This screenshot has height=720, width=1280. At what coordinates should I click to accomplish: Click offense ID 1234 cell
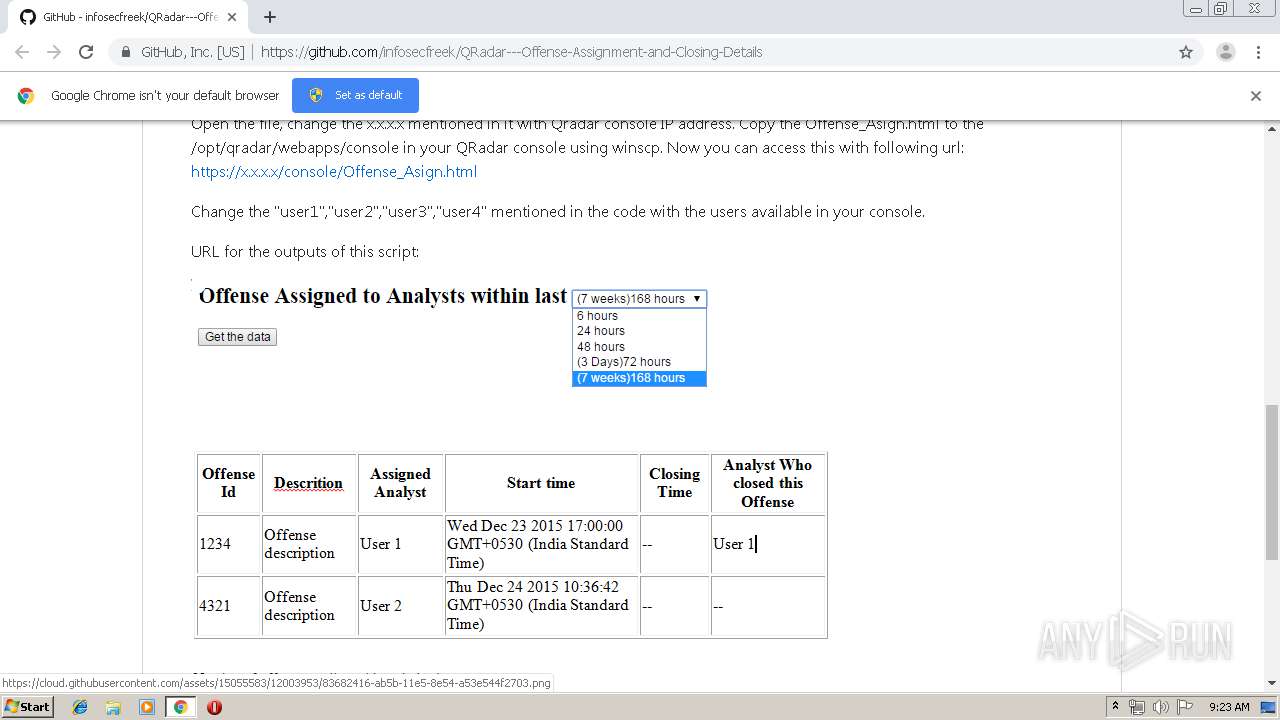pos(229,544)
